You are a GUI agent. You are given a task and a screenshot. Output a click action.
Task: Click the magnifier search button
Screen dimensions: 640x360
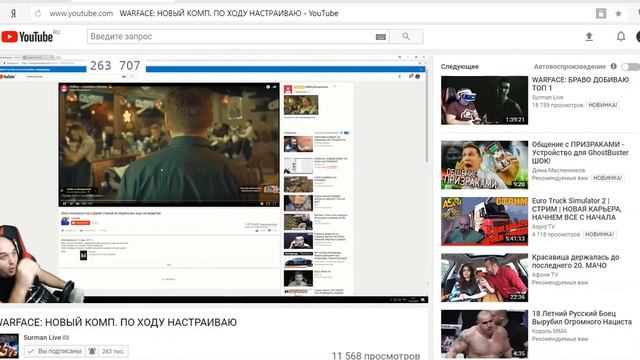(x=406, y=36)
